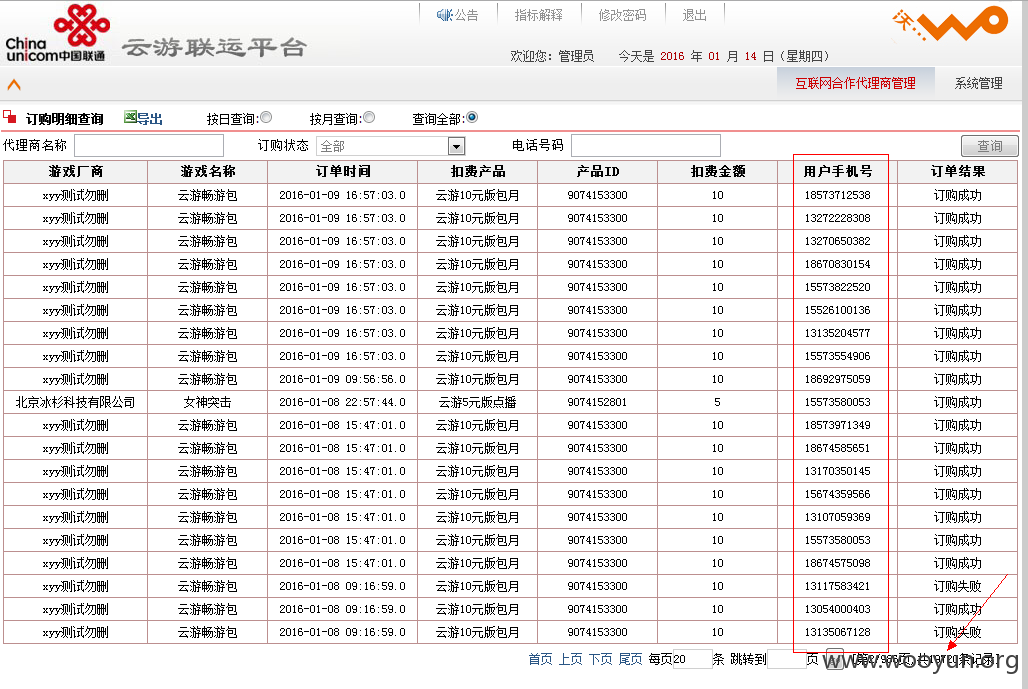This screenshot has height=689, width=1028.
Task: Click the 跳转到 page number input
Action: (x=786, y=659)
